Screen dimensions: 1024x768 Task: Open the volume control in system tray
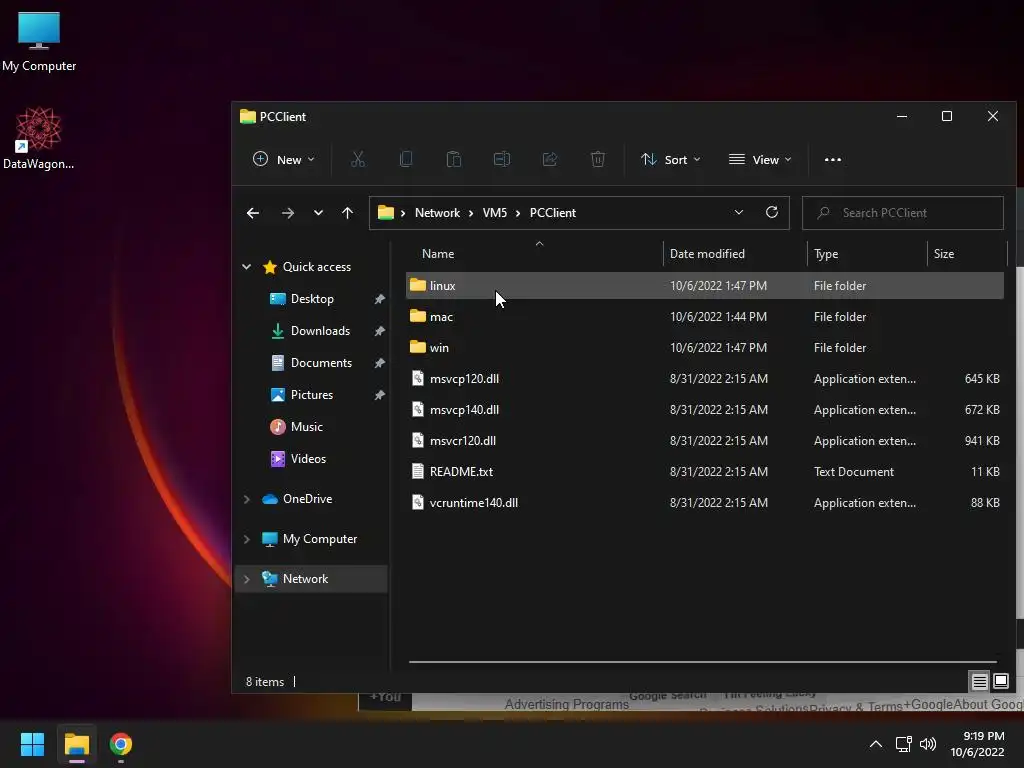(928, 744)
